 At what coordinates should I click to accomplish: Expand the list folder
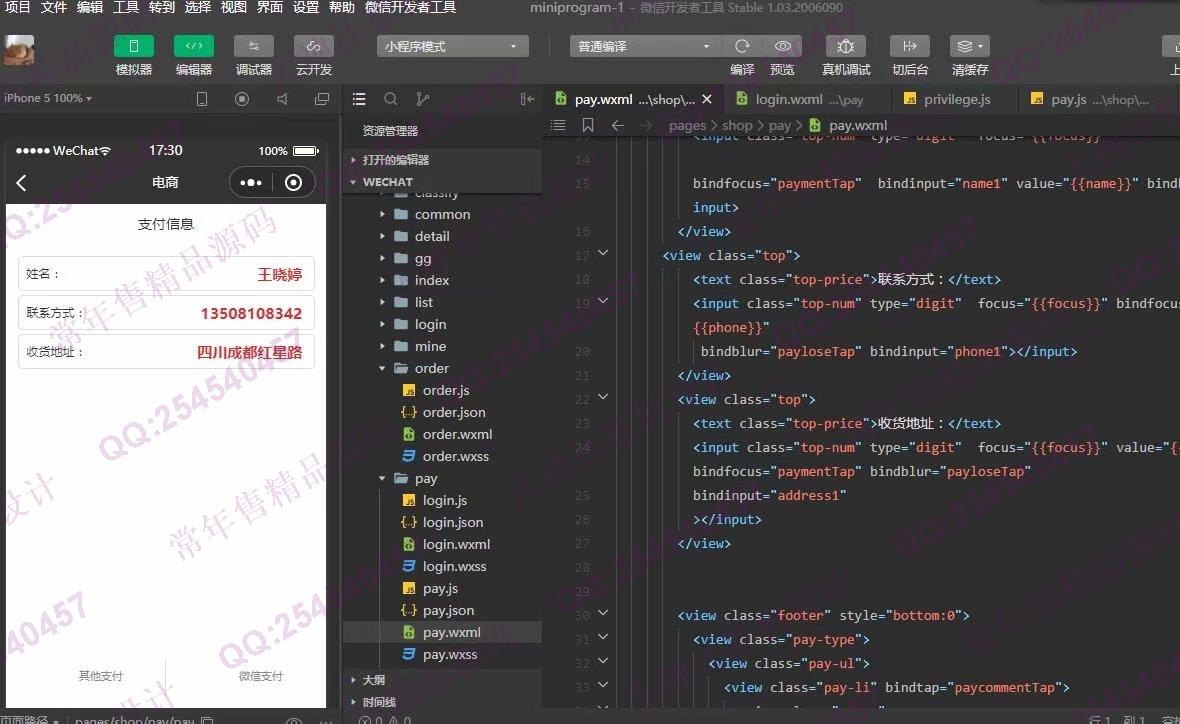pyautogui.click(x=442, y=303)
